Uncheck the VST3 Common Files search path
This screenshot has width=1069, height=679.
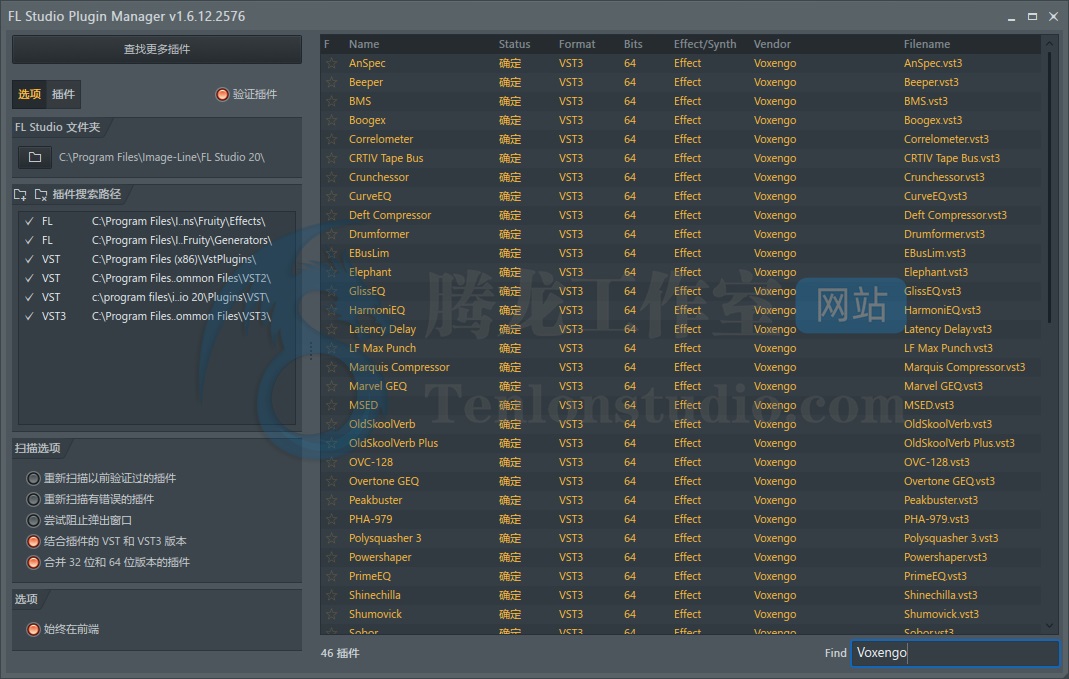tap(30, 316)
